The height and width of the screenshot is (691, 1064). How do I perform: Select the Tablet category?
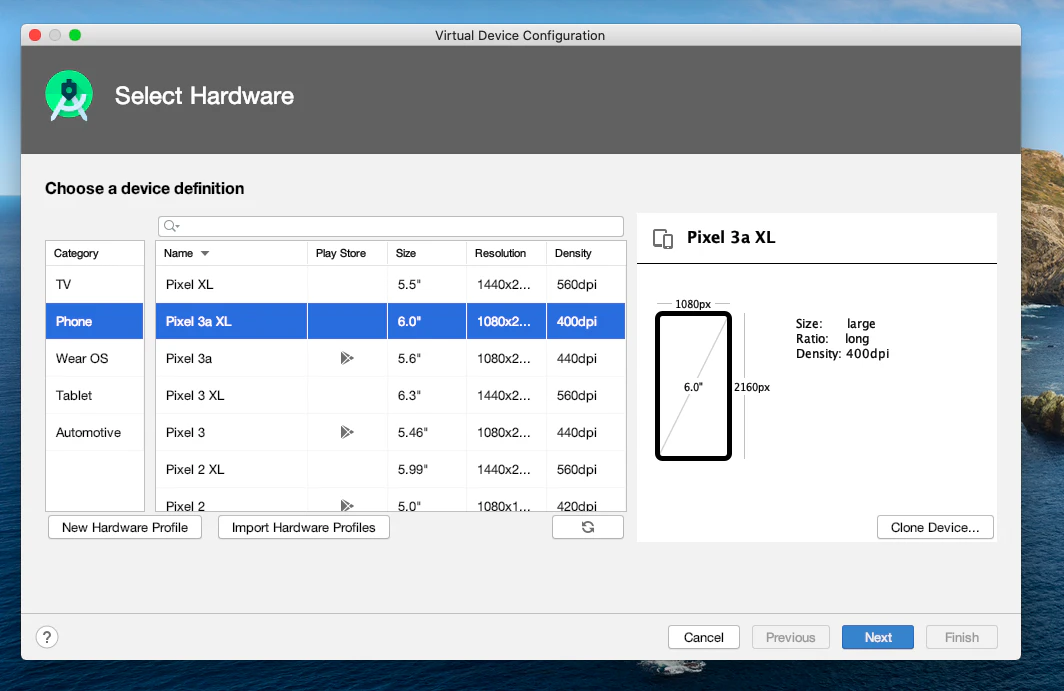[94, 395]
